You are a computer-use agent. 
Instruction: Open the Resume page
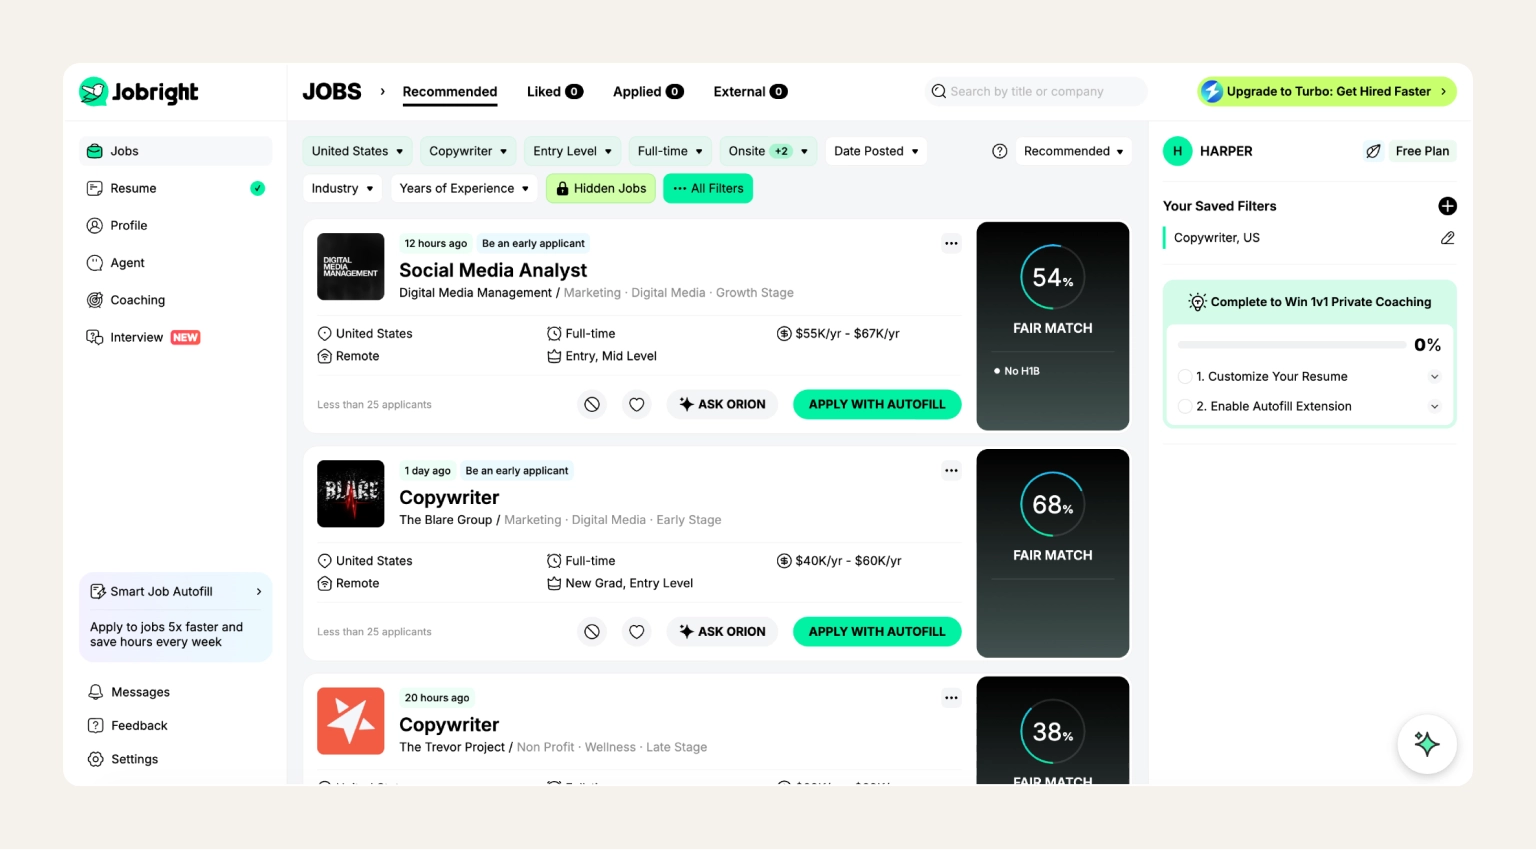pos(175,188)
